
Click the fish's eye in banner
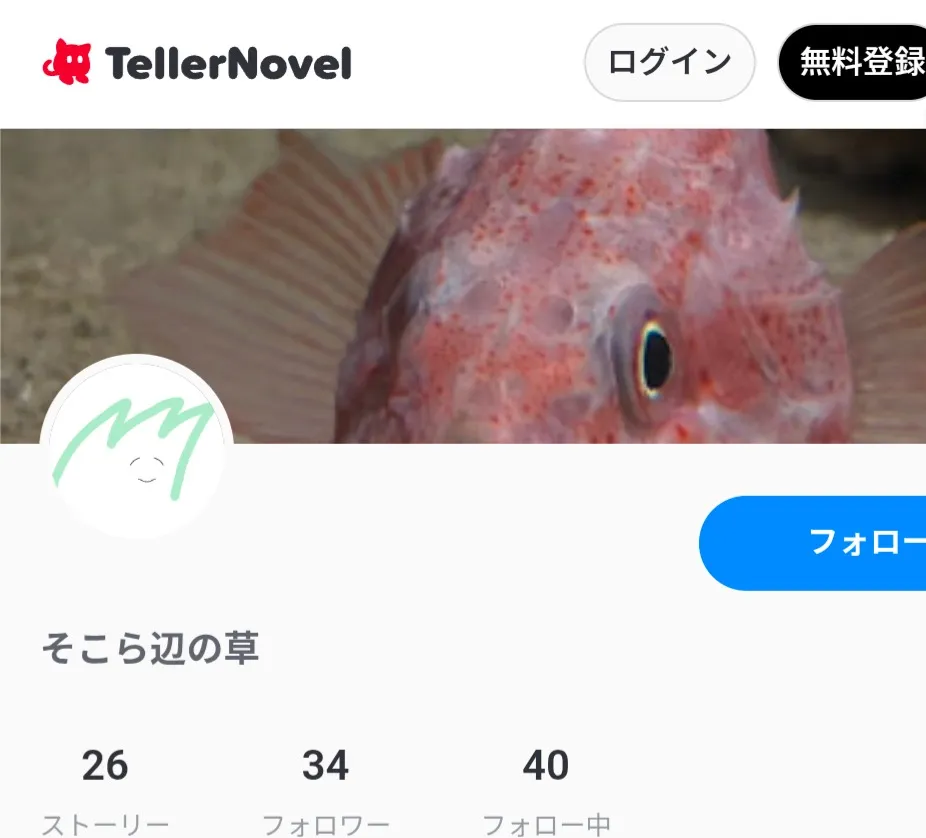coord(654,359)
